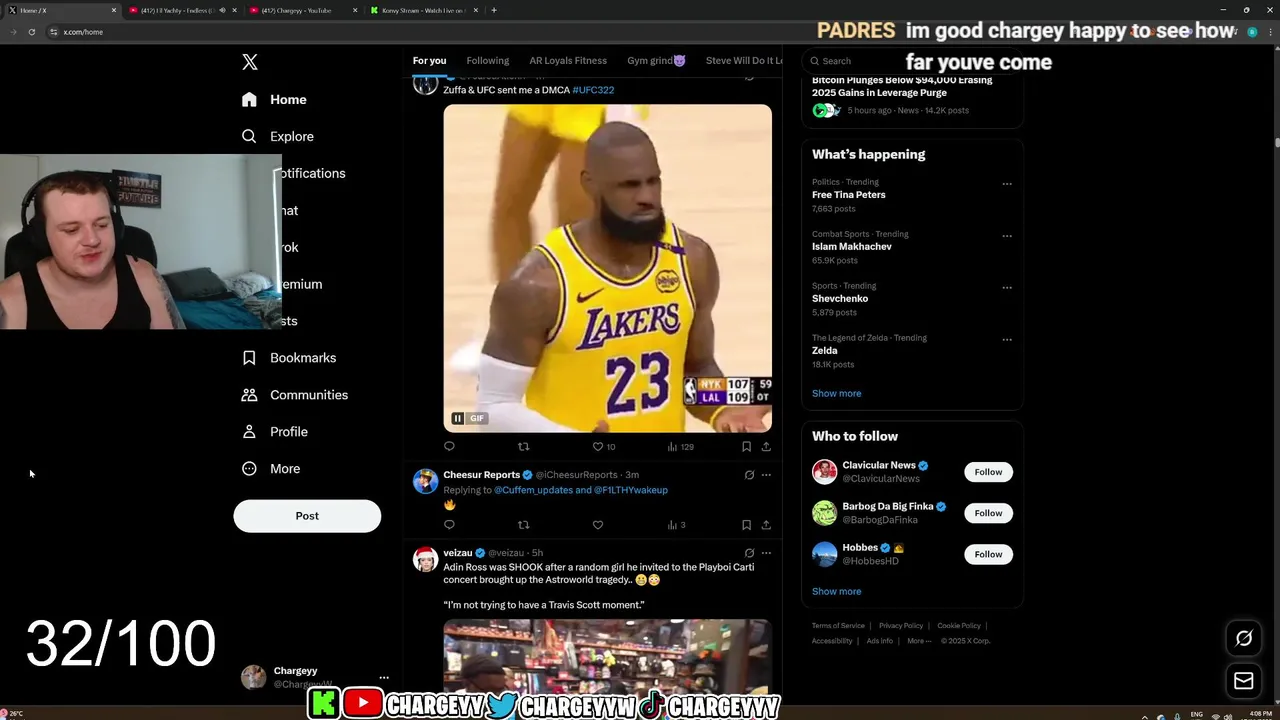Viewport: 1280px width, 720px height.
Task: Follow Barbog Da Big Finka
Action: click(x=988, y=513)
